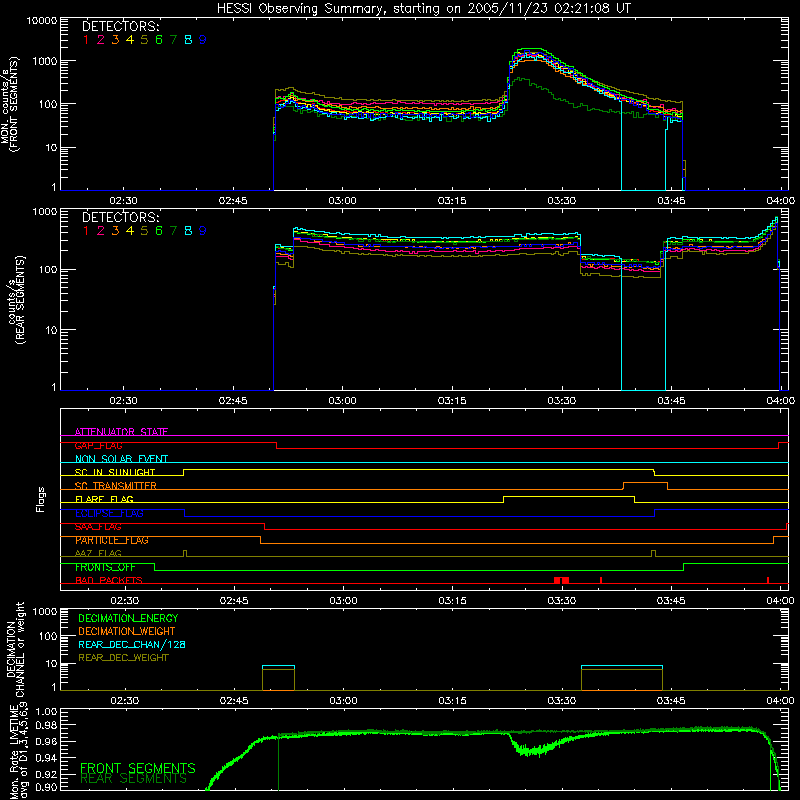Image resolution: width=800 pixels, height=800 pixels.
Task: Select blue detector 9 in front segments legend
Action: (x=203, y=40)
